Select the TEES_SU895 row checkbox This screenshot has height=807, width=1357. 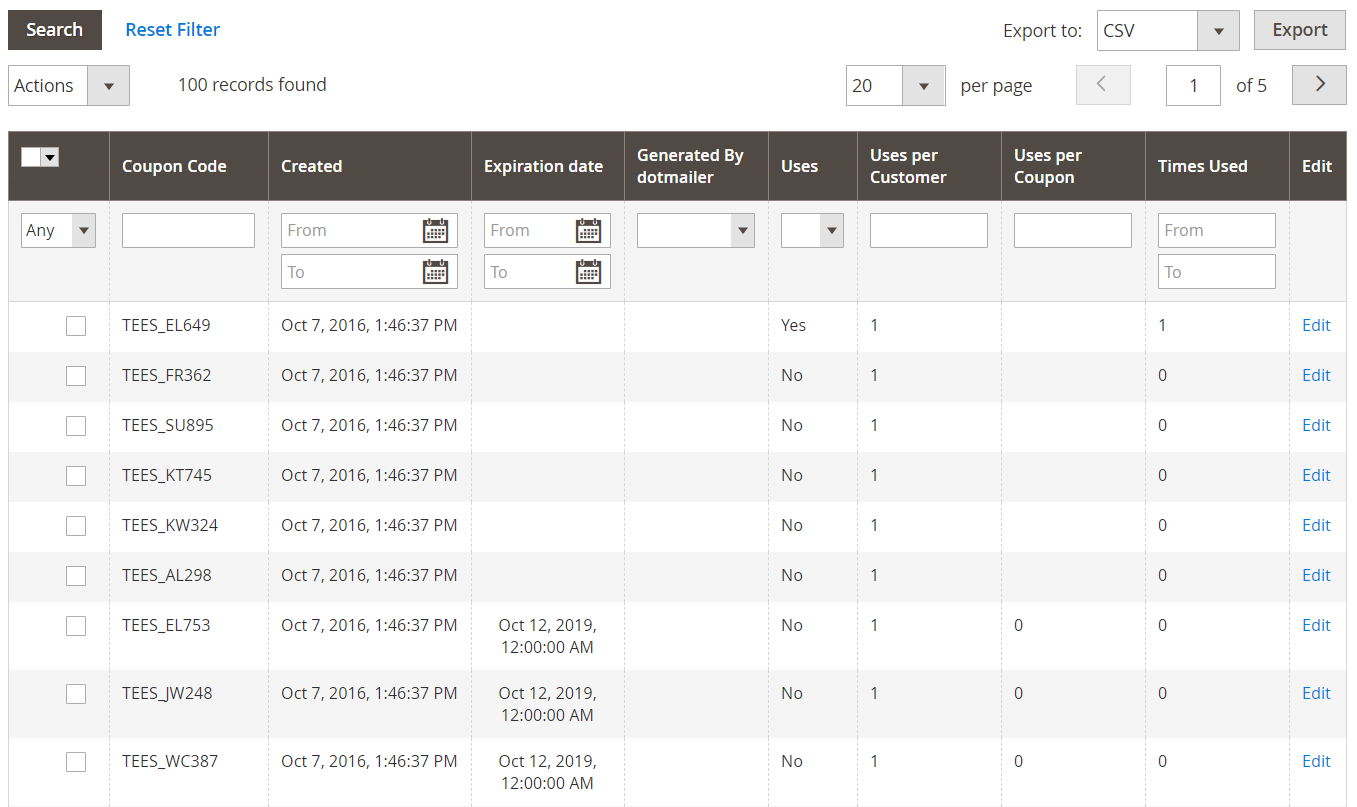76,426
